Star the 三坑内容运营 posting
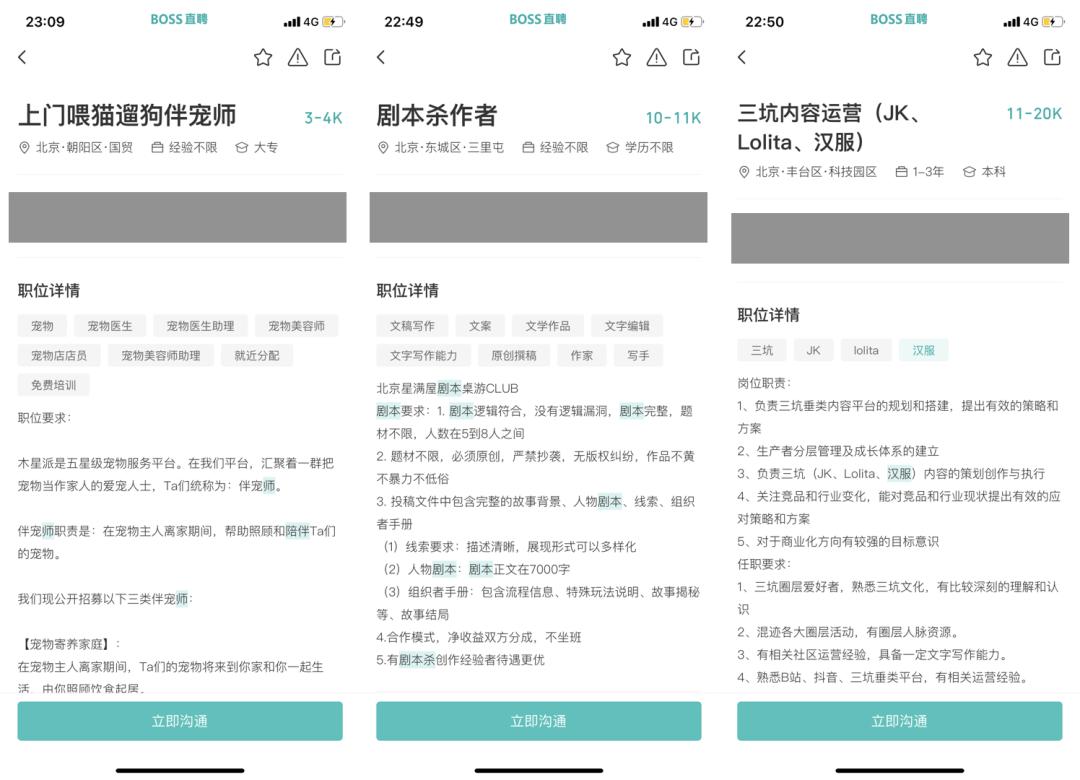1080x780 pixels. [981, 59]
